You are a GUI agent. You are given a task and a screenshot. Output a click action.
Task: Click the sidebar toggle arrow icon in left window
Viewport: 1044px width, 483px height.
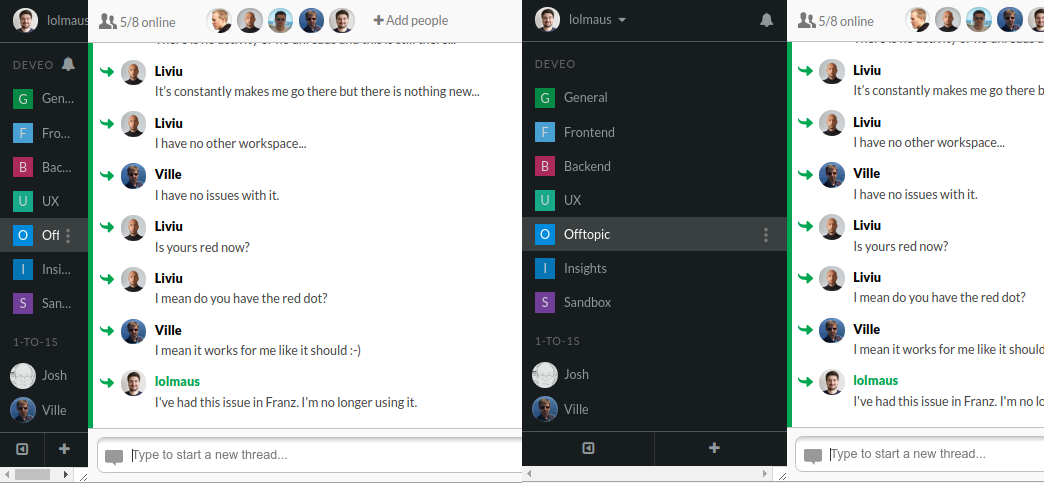pyautogui.click(x=22, y=449)
